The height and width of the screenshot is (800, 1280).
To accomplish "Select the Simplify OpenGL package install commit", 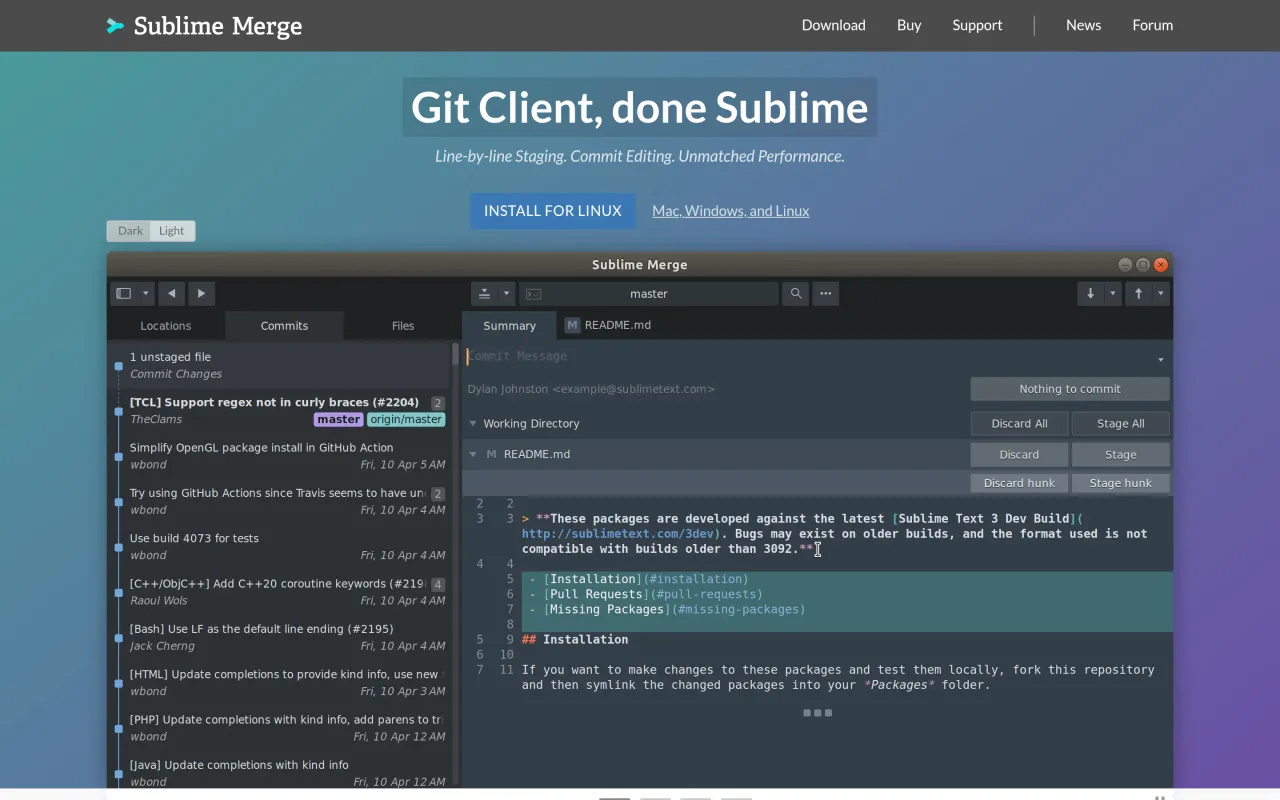I will tap(280, 456).
